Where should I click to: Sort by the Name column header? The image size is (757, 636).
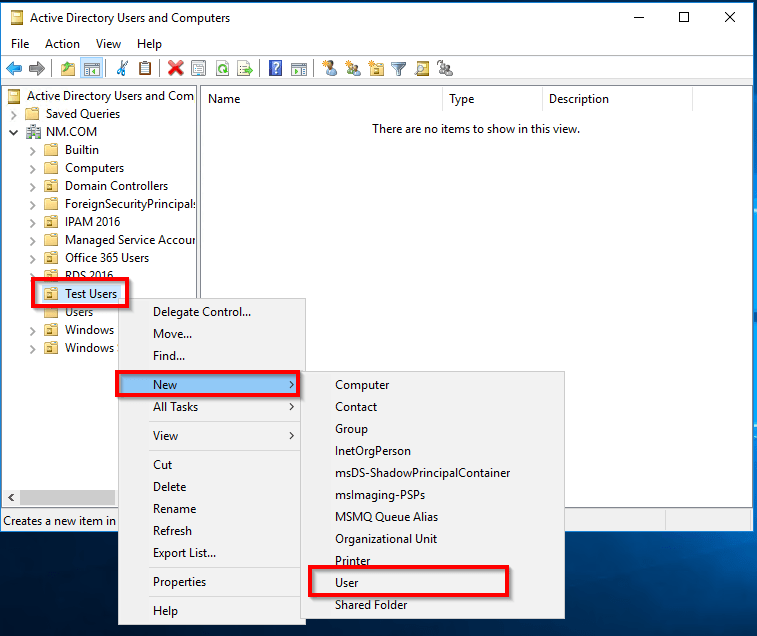322,99
